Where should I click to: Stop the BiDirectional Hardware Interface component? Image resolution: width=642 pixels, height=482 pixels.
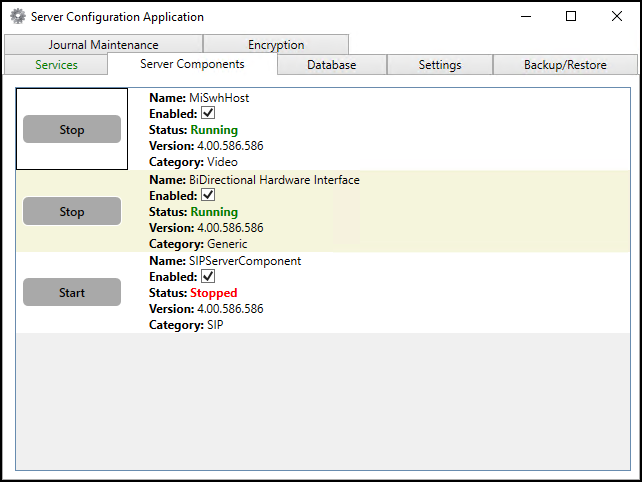(x=72, y=212)
